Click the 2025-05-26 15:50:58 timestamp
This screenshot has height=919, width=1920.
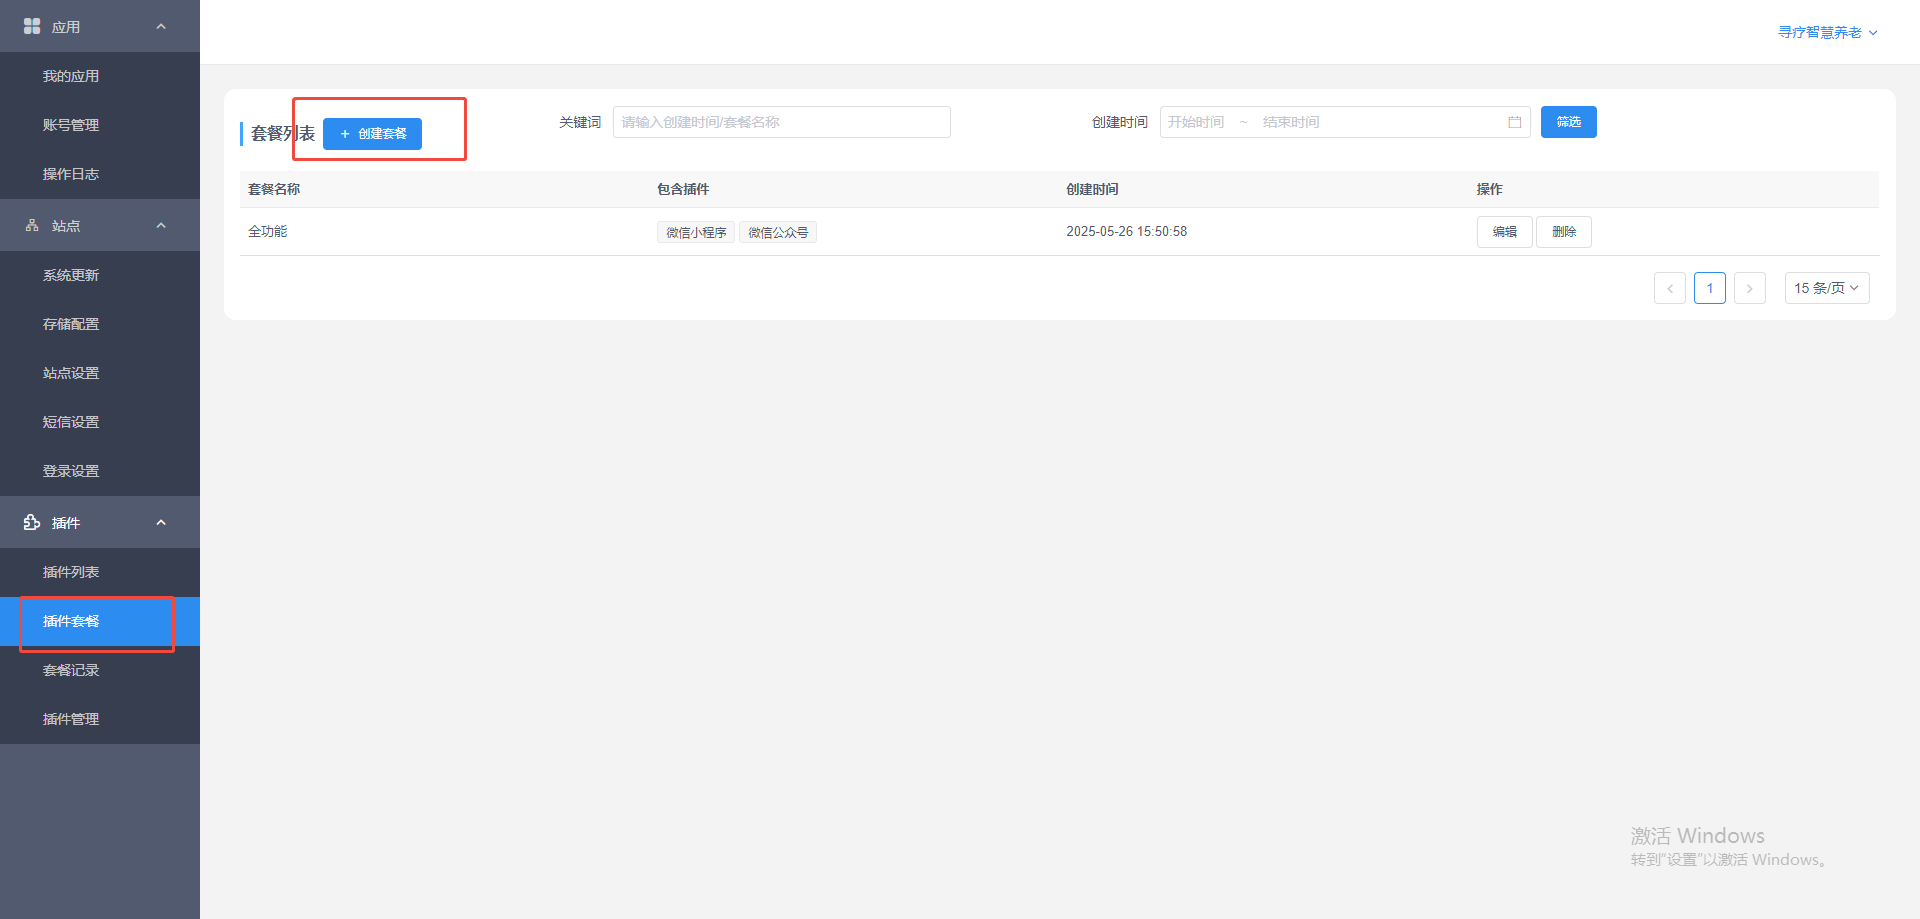pyautogui.click(x=1126, y=231)
